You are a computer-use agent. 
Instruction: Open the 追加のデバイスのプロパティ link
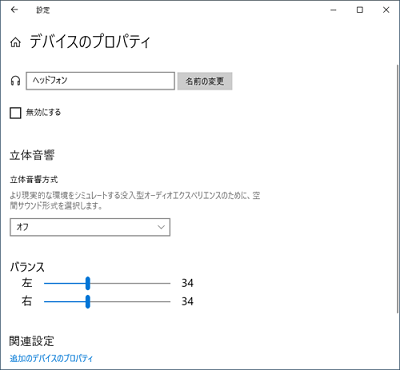(51, 358)
